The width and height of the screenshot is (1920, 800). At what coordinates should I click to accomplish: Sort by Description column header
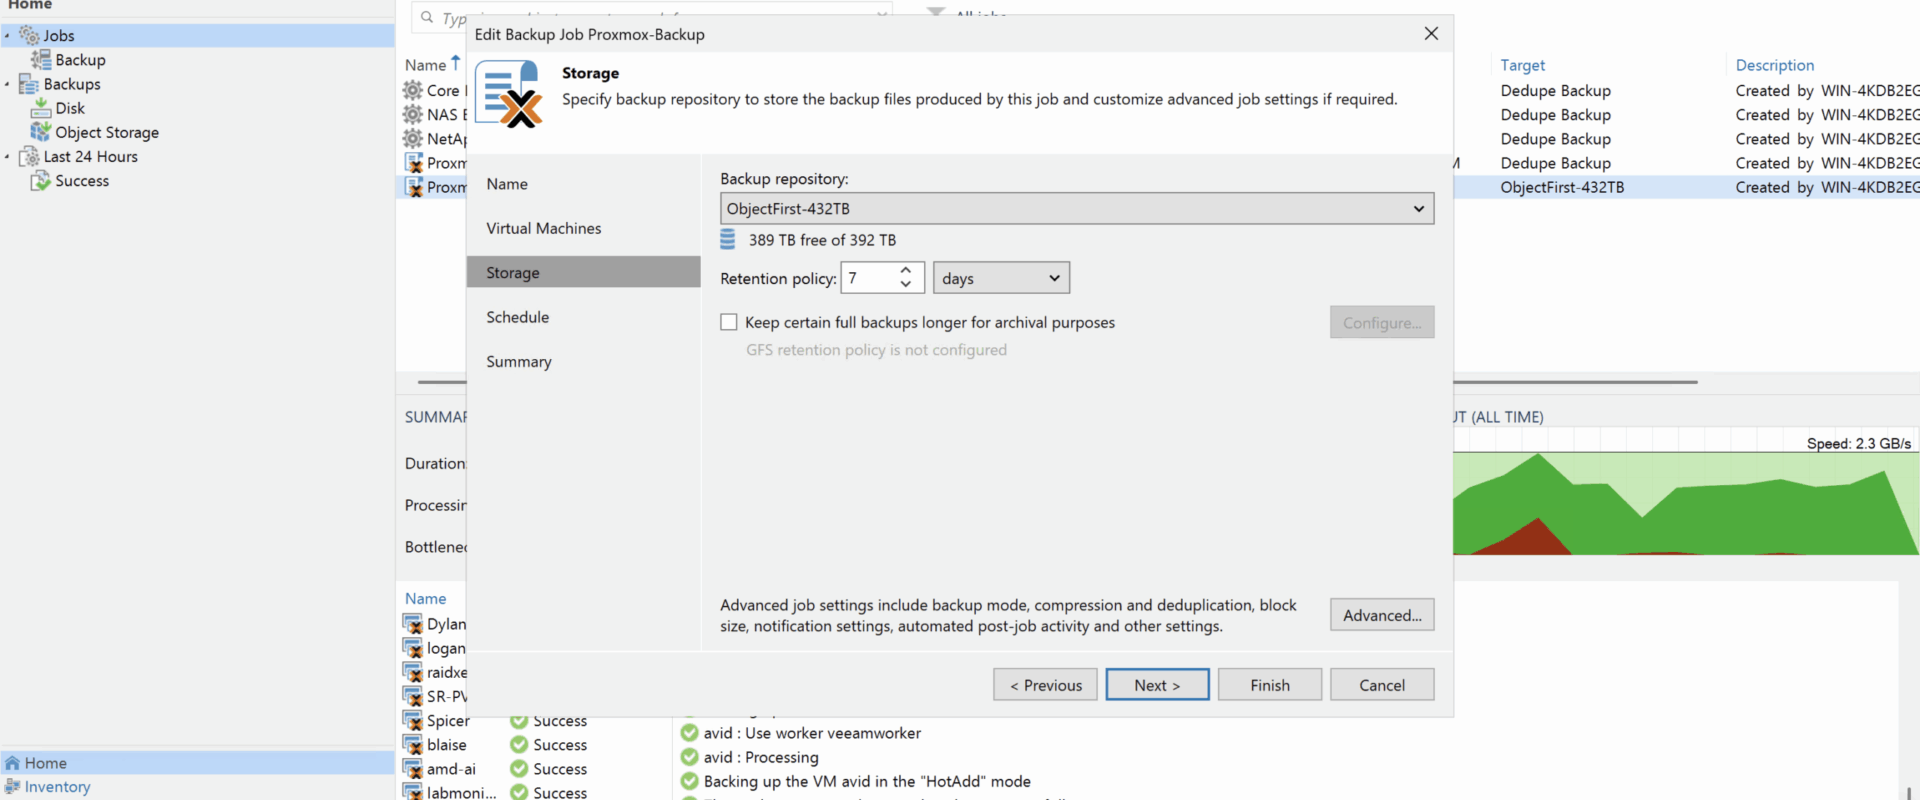point(1774,65)
